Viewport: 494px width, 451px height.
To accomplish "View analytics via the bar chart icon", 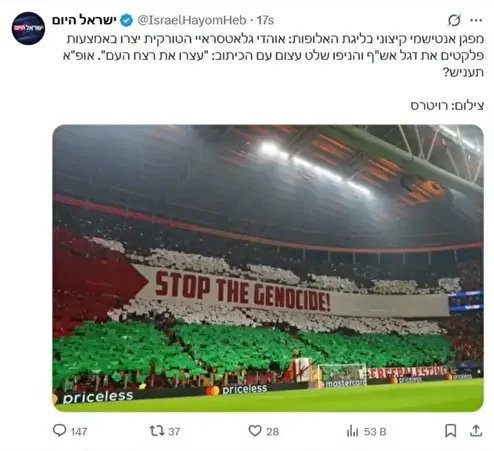I will click(352, 431).
